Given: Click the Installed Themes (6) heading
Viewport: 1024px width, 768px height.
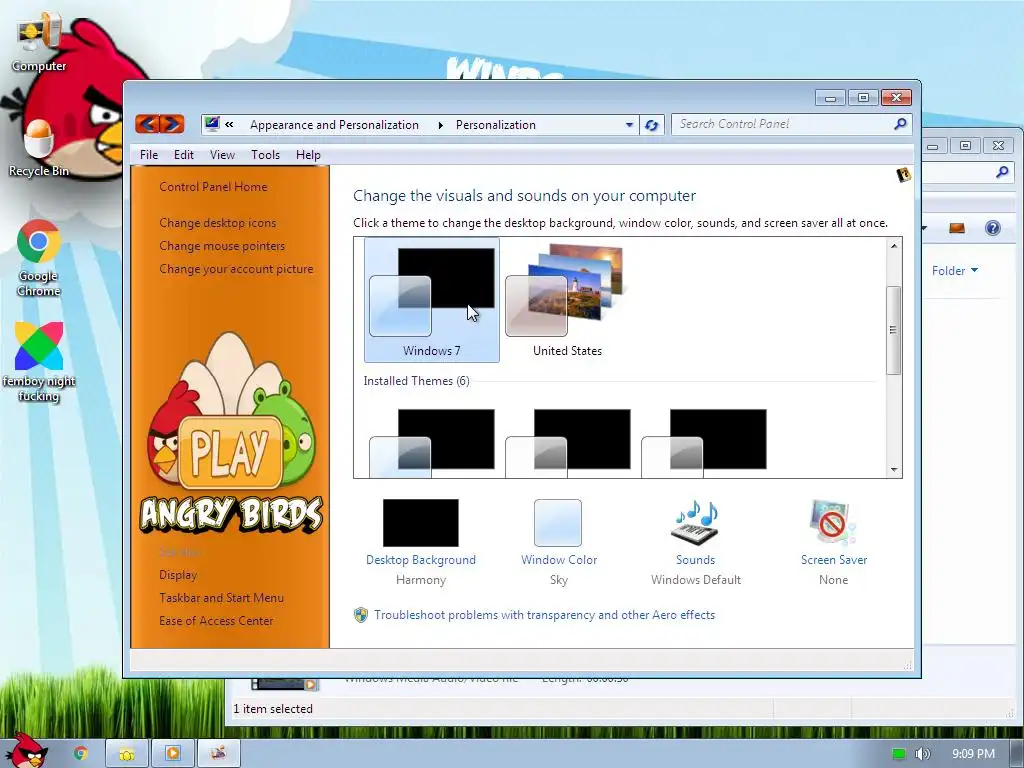Looking at the screenshot, I should click(416, 381).
